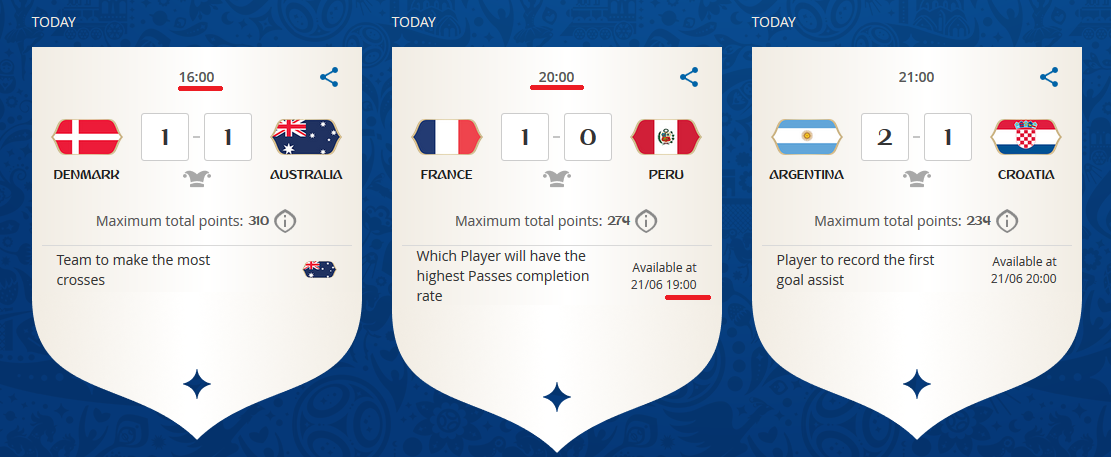Open info for 310 maximum points
Viewport: 1111px width, 457px height.
coord(285,221)
